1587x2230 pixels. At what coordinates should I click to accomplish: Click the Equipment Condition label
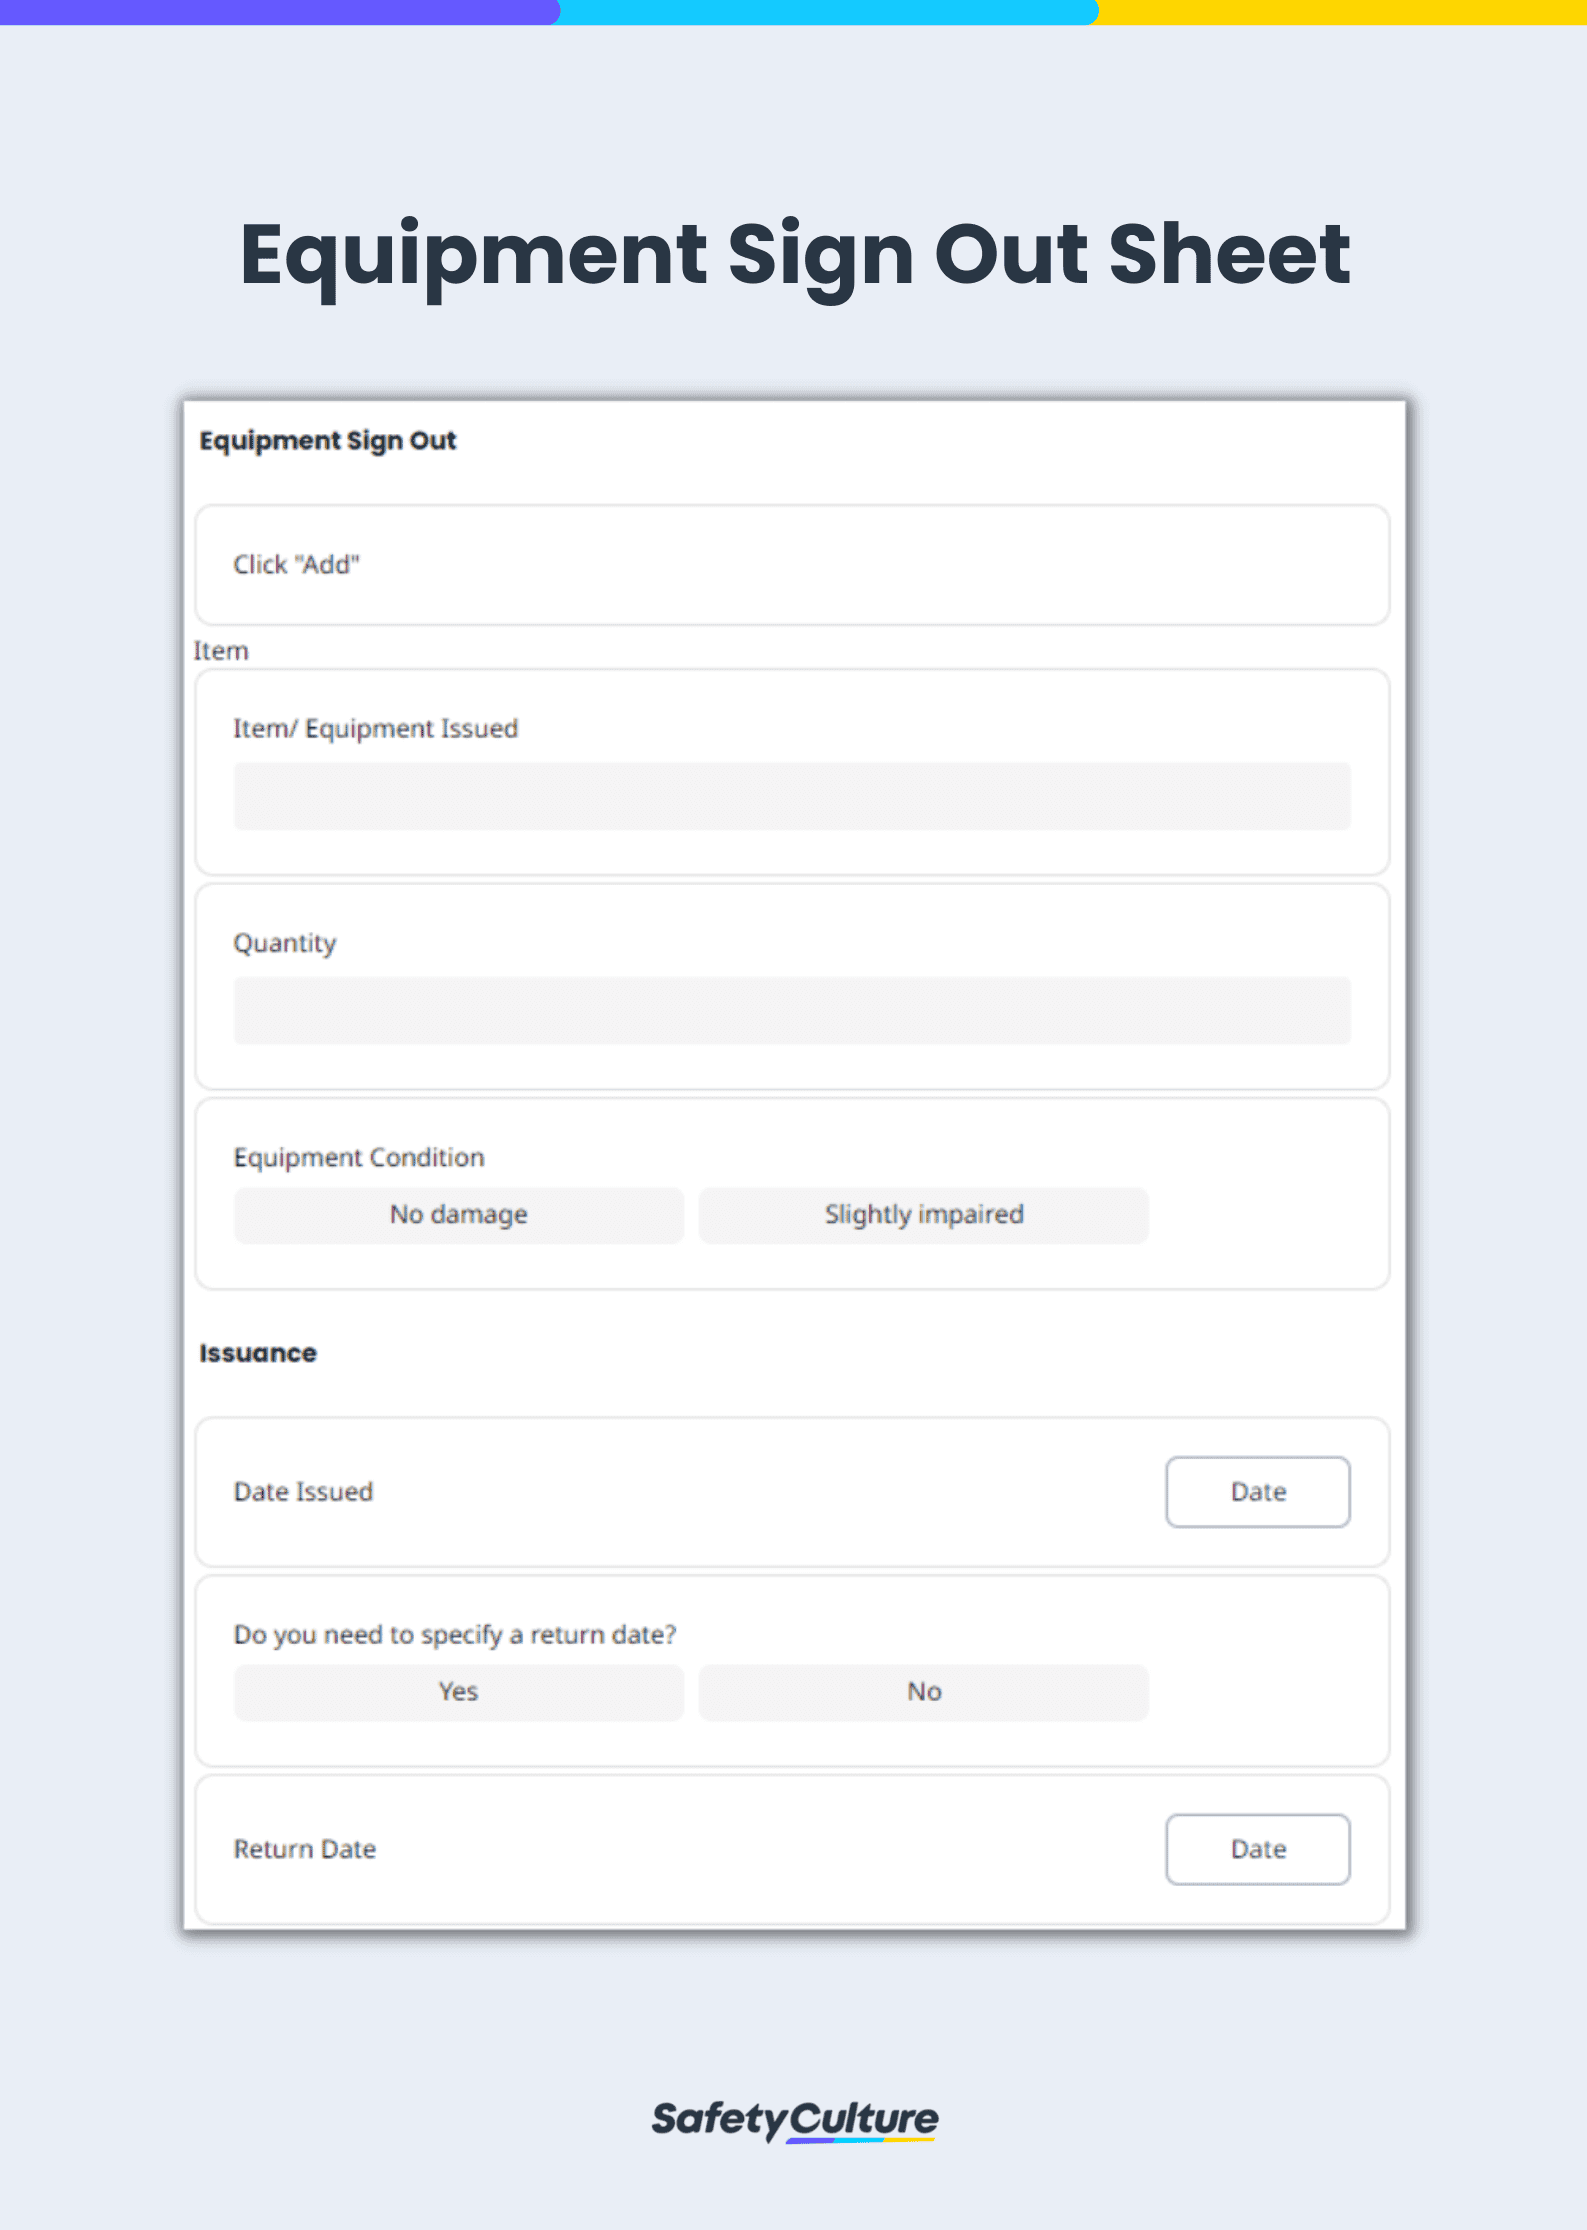pos(359,1157)
